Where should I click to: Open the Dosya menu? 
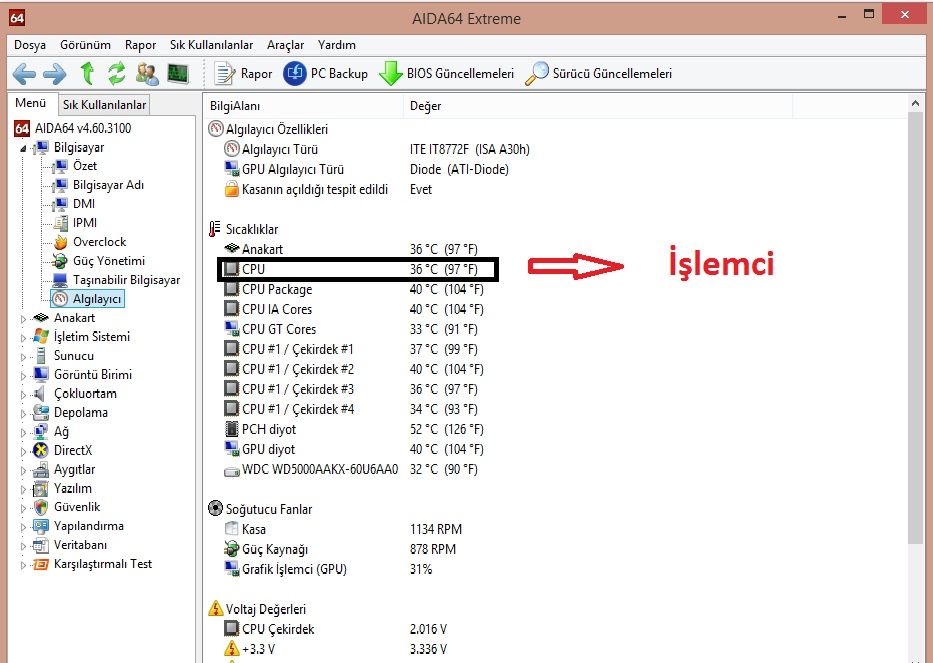[x=30, y=45]
